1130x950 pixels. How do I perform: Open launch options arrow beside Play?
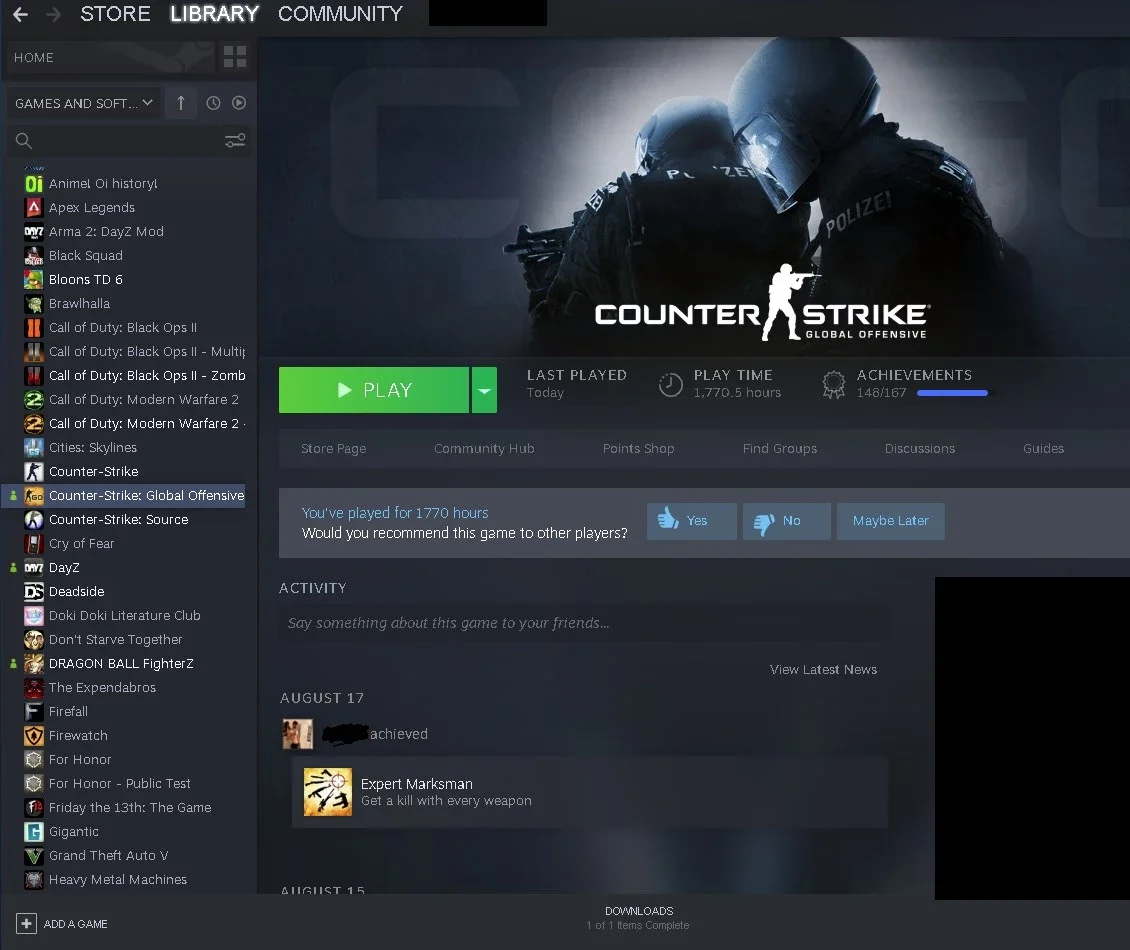[484, 390]
